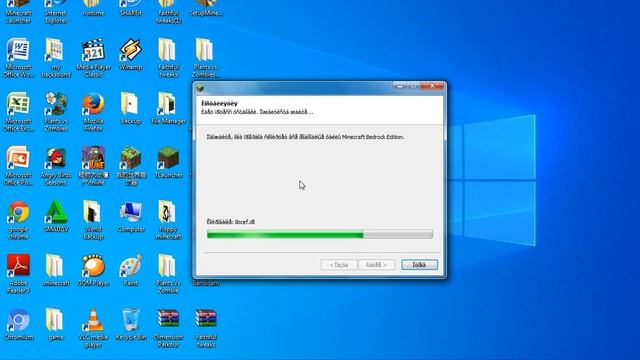Select the SetupMine... installer icon
The width and height of the screenshot is (640, 360).
click(206, 8)
